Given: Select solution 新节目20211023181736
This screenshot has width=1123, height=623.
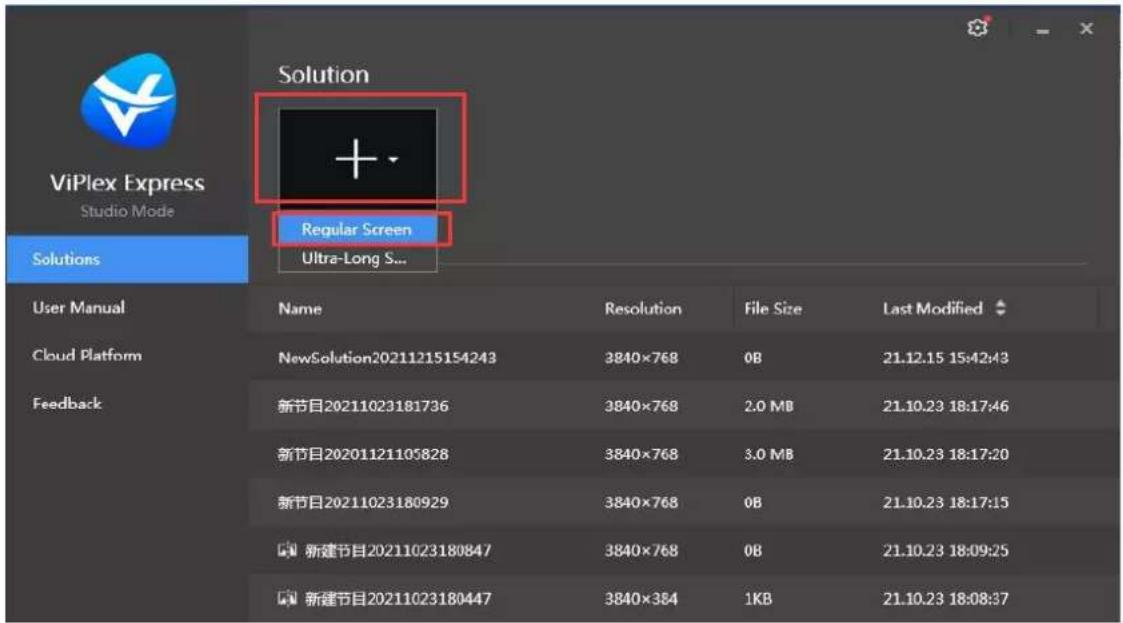Looking at the screenshot, I should tap(683, 405).
